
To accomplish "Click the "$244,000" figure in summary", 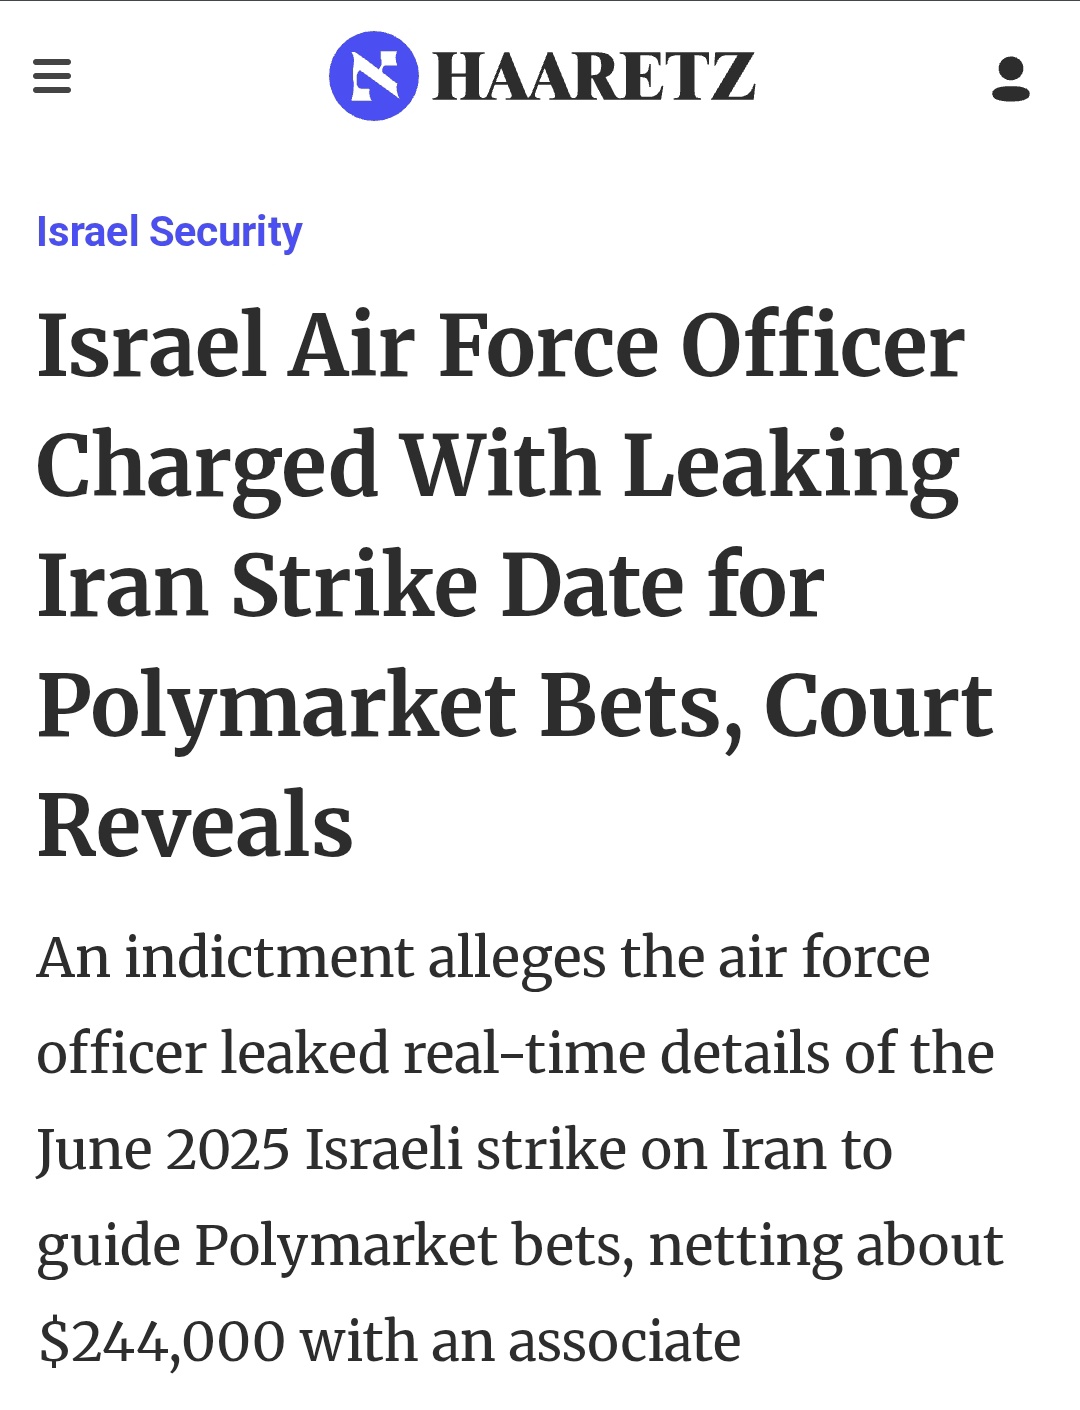I will click(x=161, y=1341).
